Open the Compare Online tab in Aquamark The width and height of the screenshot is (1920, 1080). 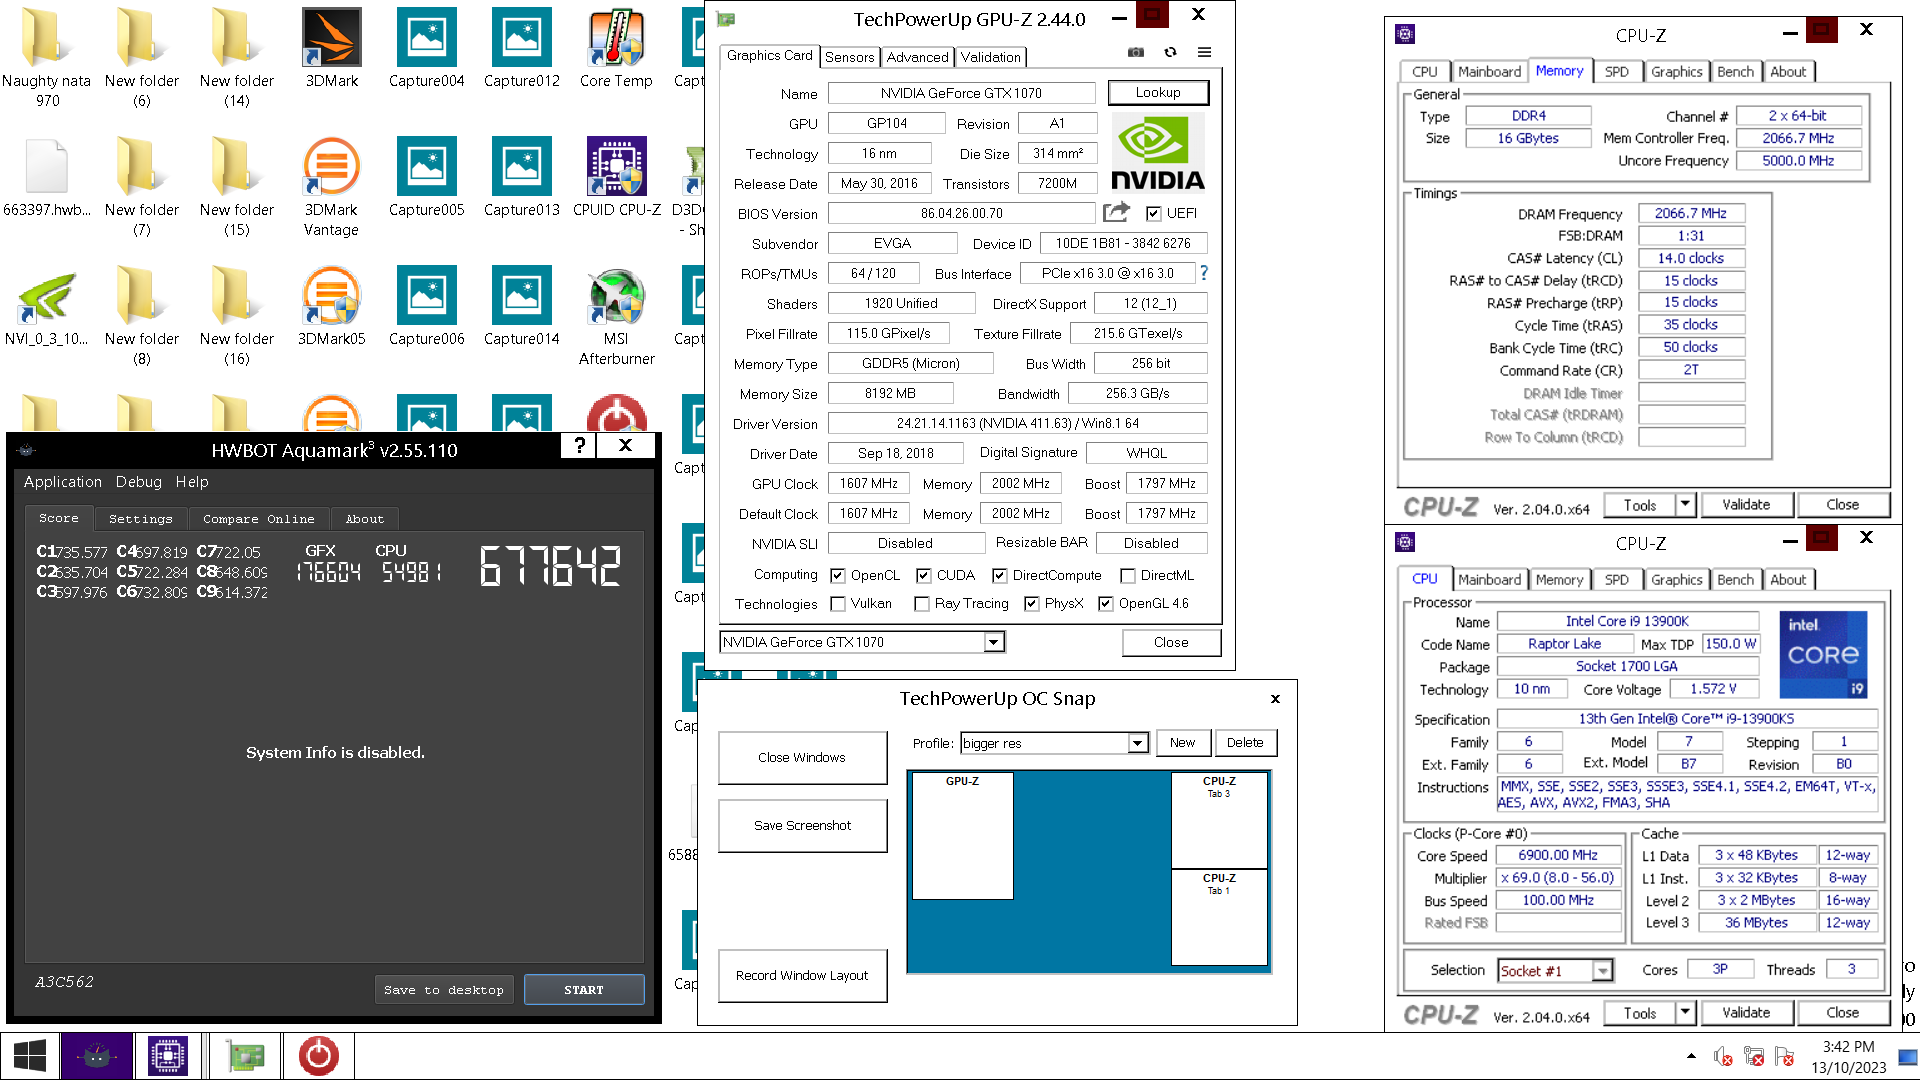click(259, 519)
